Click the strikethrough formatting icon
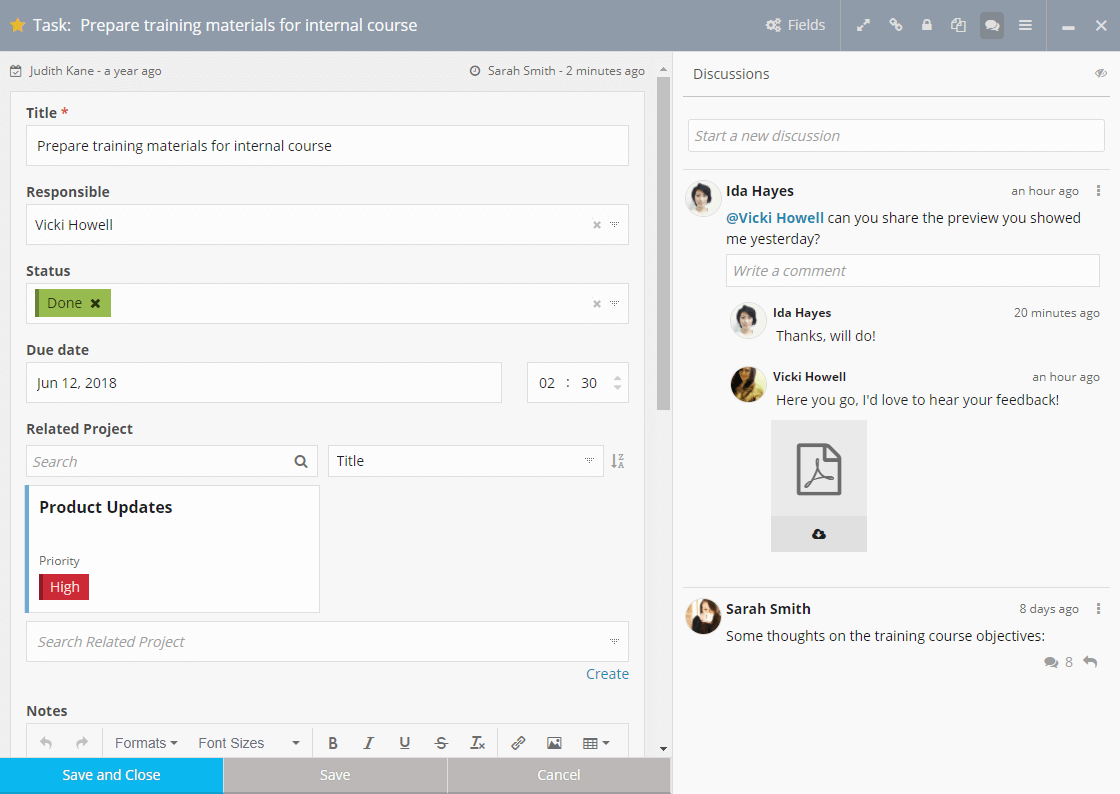This screenshot has height=794, width=1120. coord(441,743)
